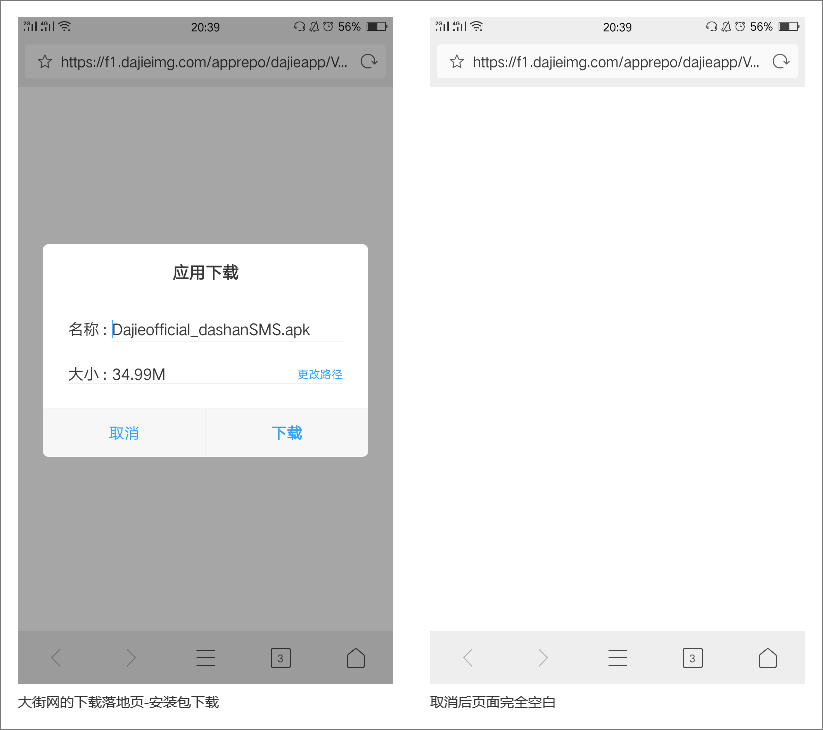Tap the URL address bar in the left phone
The height and width of the screenshot is (730, 823).
point(204,61)
